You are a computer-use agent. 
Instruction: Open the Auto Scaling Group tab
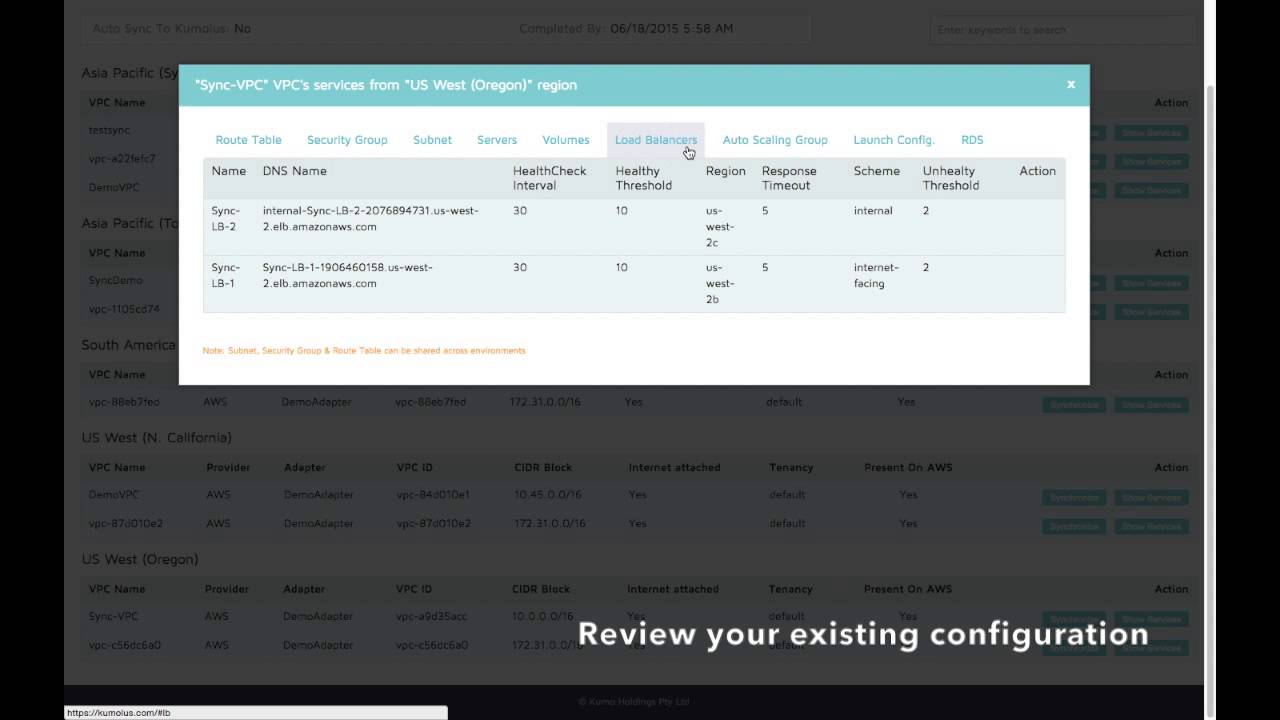(775, 140)
